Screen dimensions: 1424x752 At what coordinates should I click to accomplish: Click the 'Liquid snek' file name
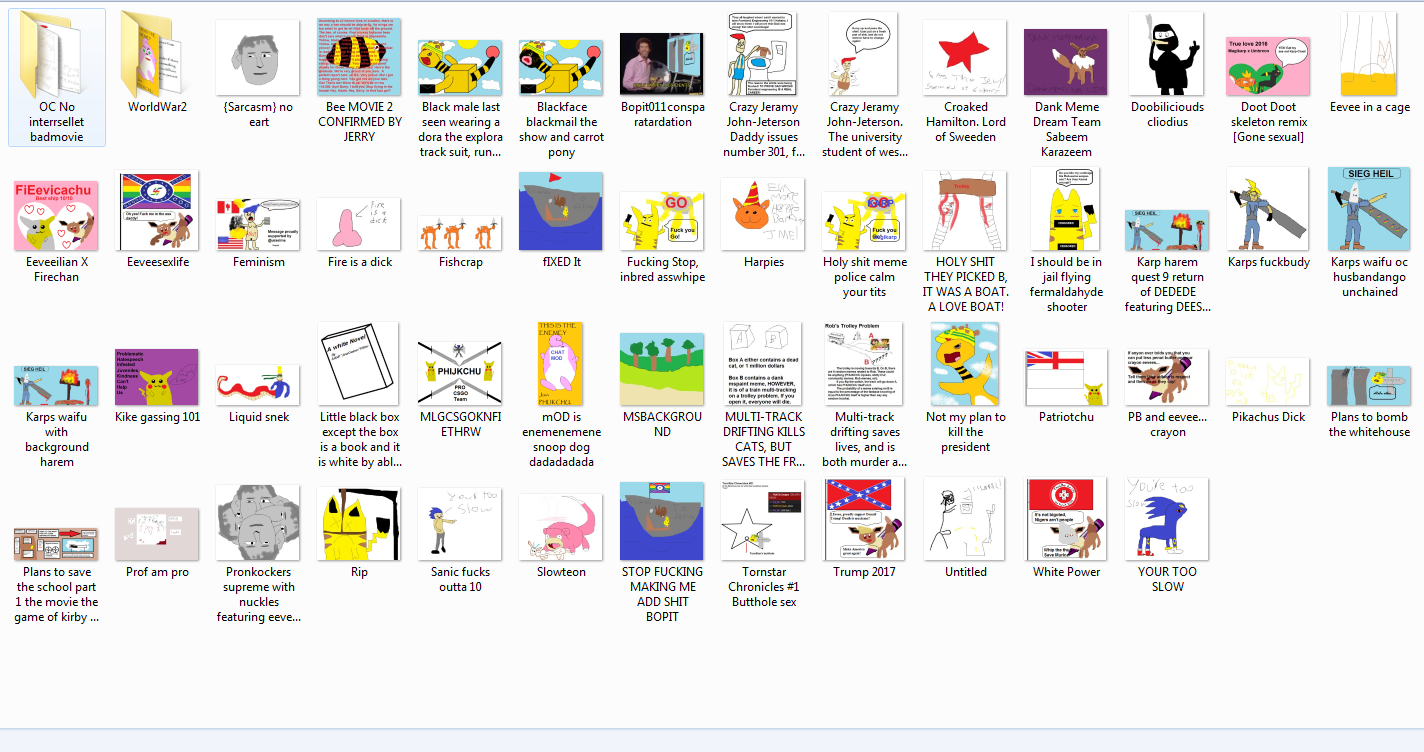[x=258, y=417]
